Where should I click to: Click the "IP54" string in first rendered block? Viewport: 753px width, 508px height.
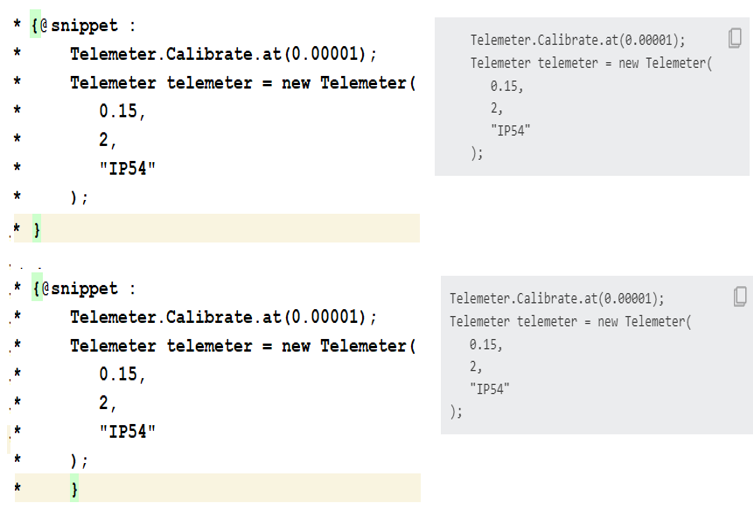(x=510, y=130)
